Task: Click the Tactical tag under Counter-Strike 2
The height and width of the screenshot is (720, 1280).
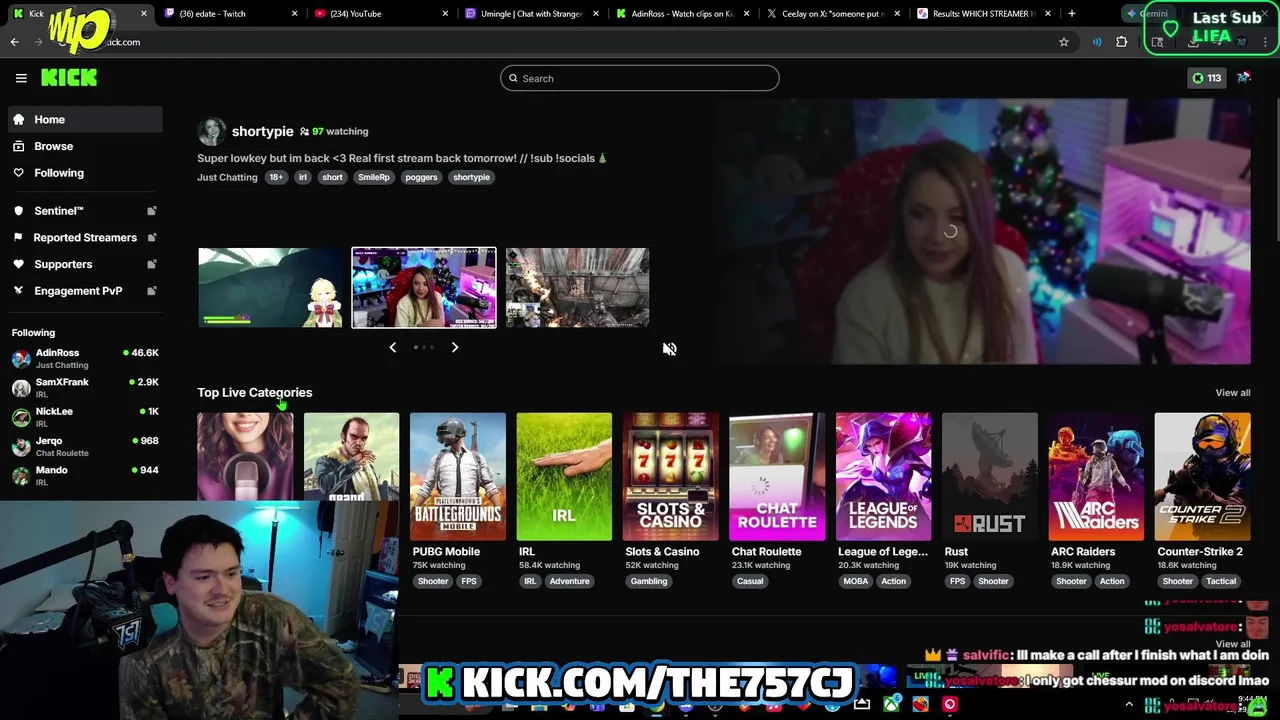Action: pyautogui.click(x=1221, y=581)
